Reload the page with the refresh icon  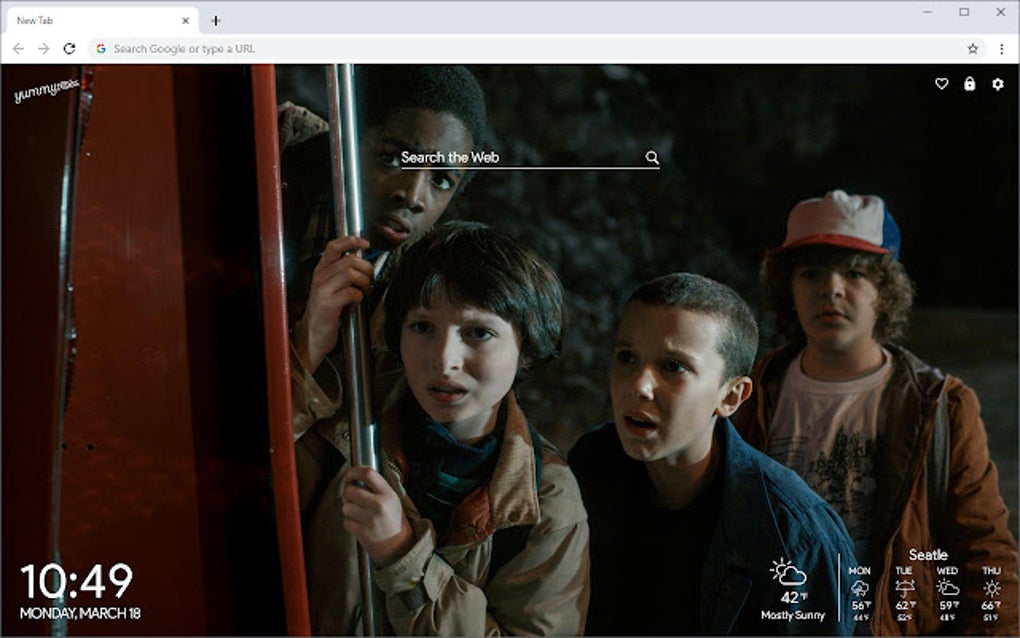[x=68, y=47]
